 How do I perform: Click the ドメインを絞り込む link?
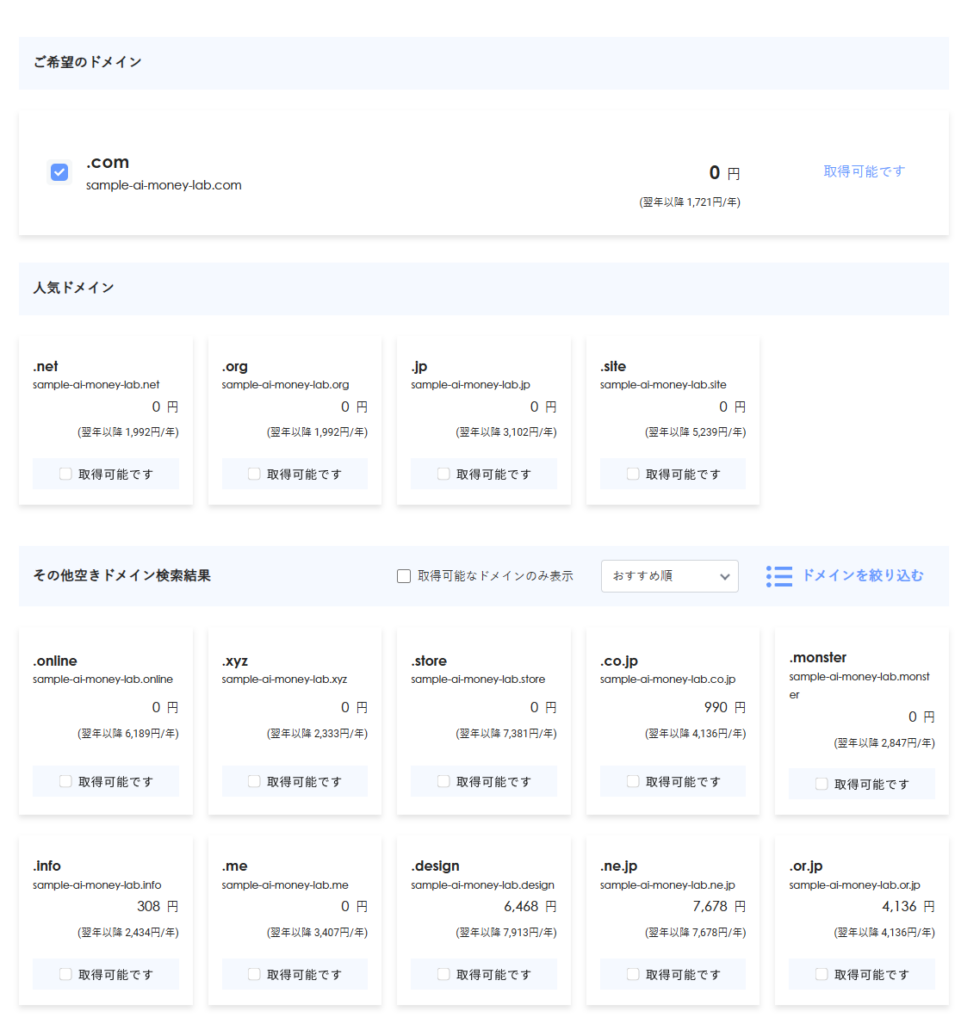[x=862, y=576]
